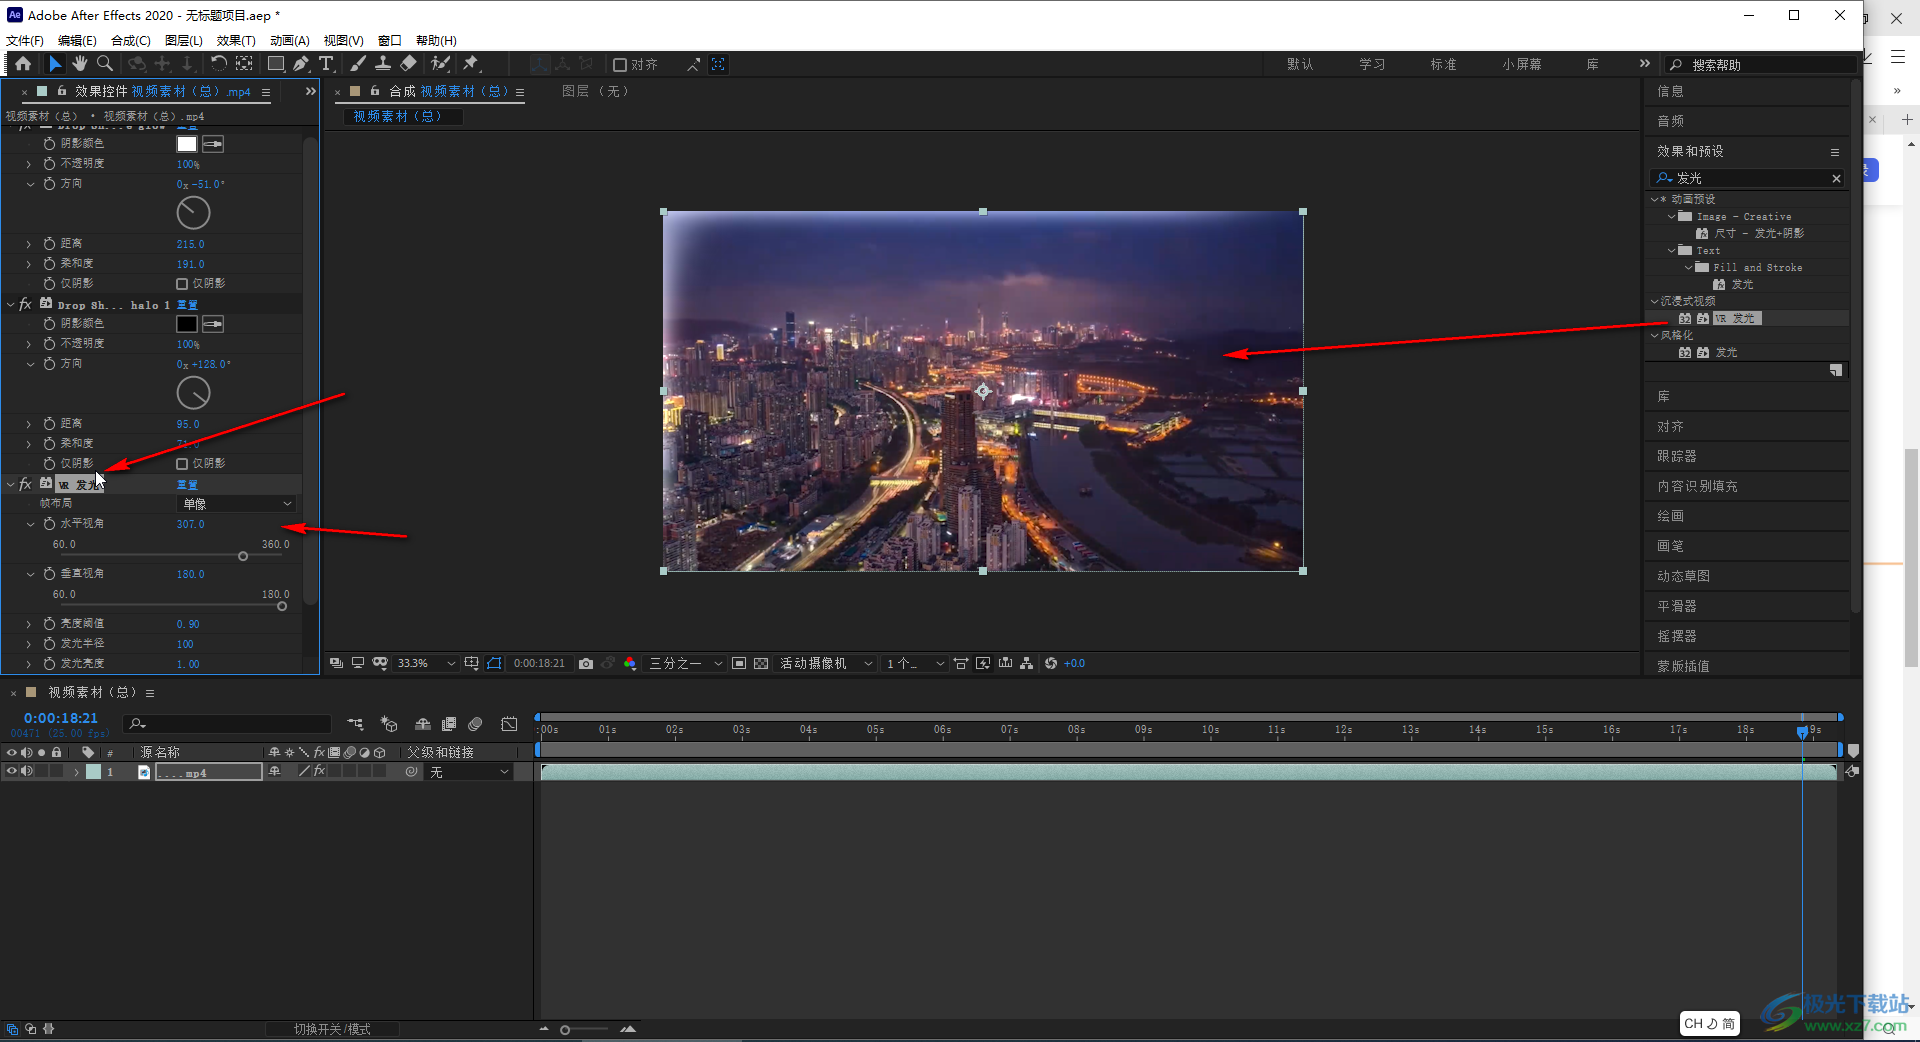Image resolution: width=1920 pixels, height=1042 pixels.
Task: Enable 仅阴影 checkbox under Drop Sh... halo 1
Action: tap(182, 464)
